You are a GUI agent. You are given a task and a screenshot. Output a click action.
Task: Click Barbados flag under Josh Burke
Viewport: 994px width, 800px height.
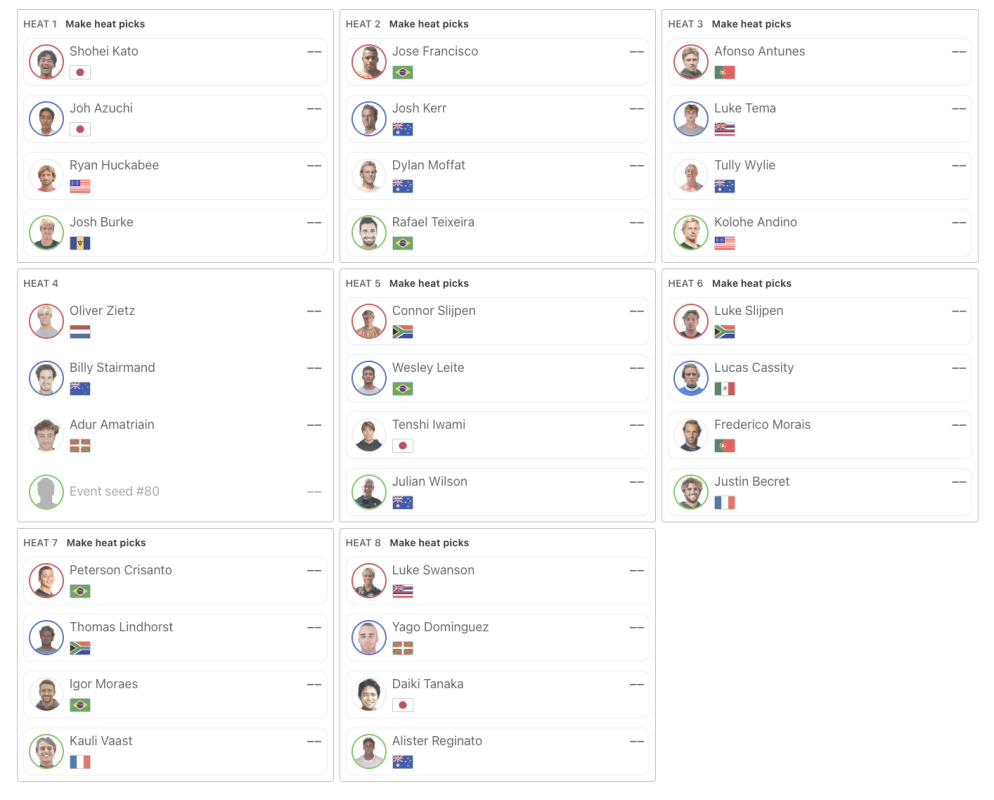coord(80,243)
